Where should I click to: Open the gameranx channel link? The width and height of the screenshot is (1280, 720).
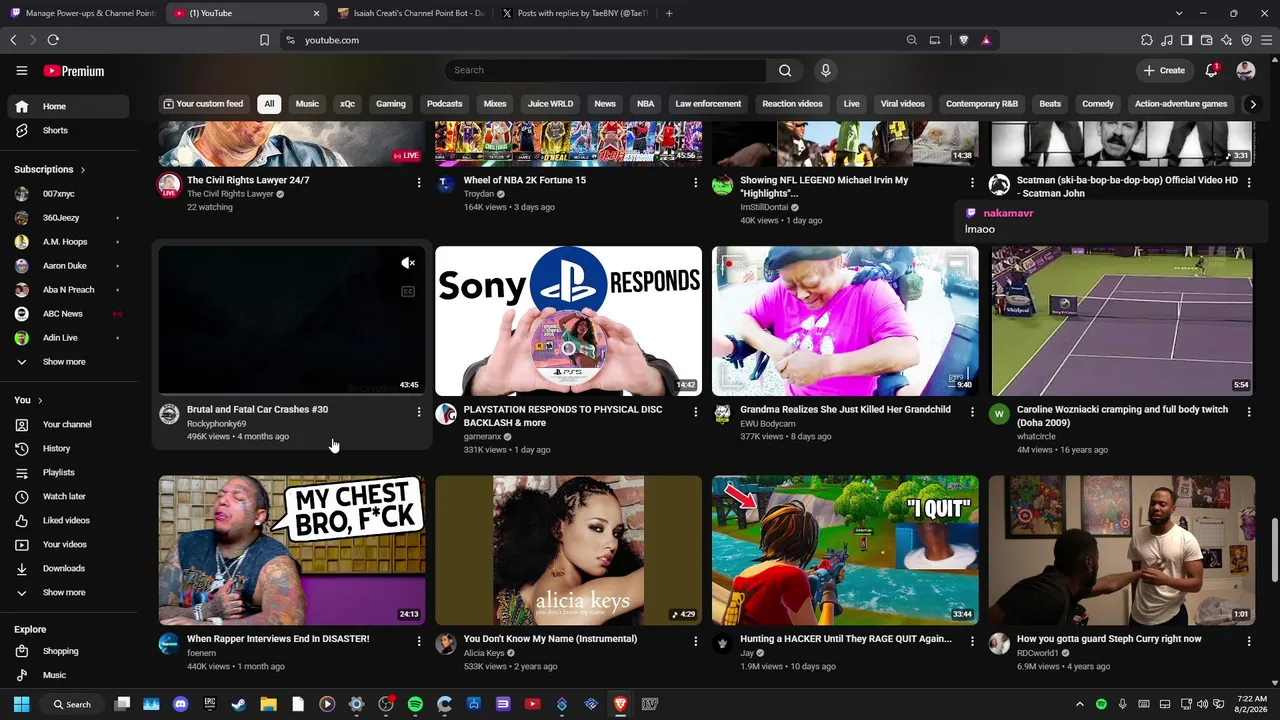[x=482, y=437]
